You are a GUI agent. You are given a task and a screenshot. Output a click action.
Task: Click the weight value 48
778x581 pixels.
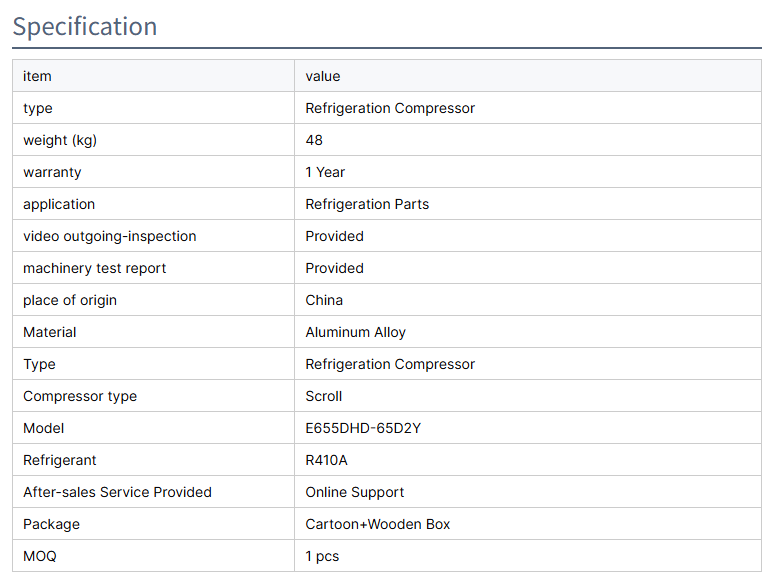(314, 140)
